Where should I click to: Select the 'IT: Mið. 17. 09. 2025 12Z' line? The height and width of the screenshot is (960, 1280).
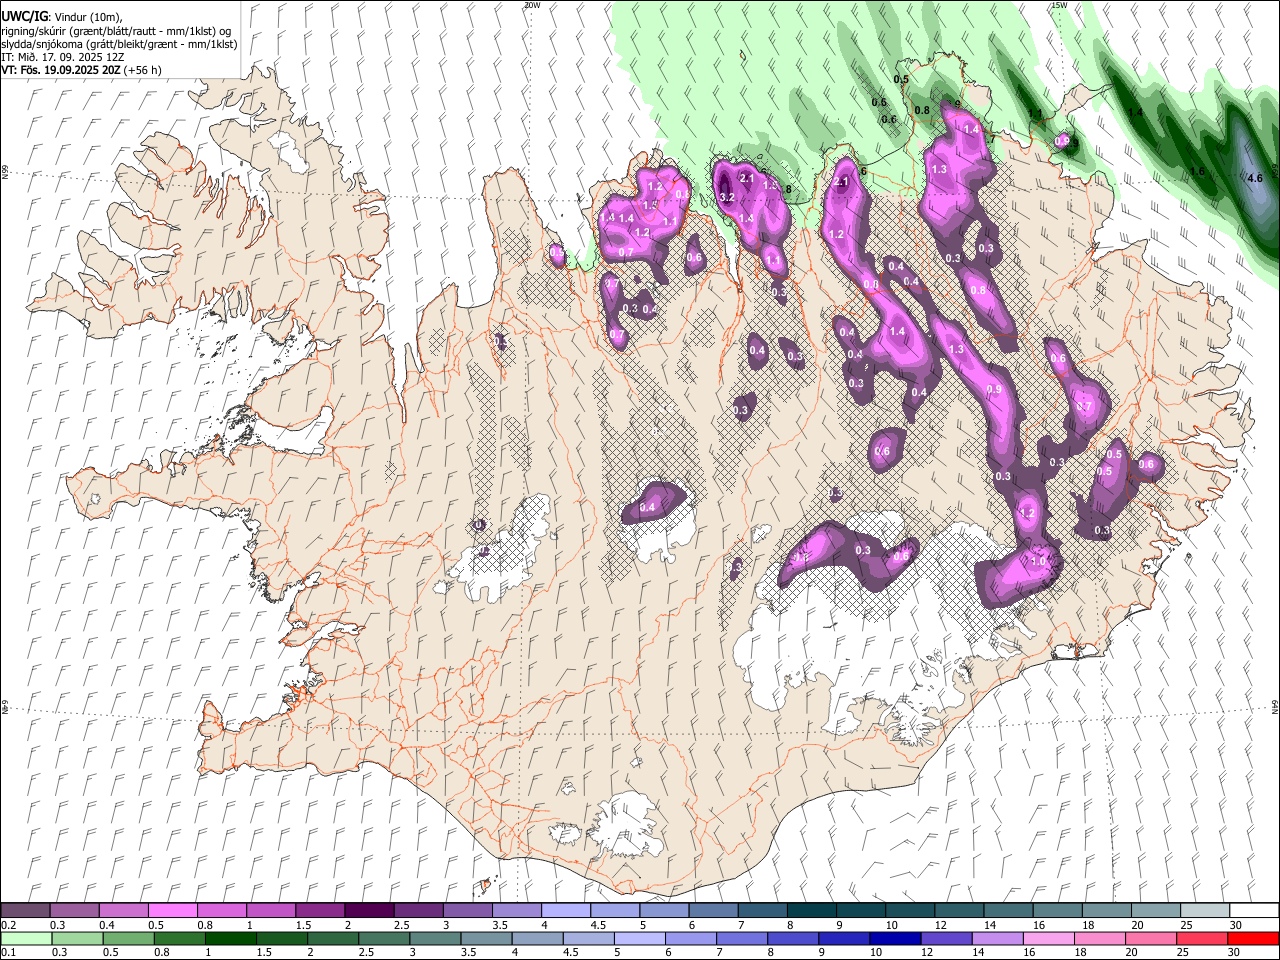coord(63,57)
